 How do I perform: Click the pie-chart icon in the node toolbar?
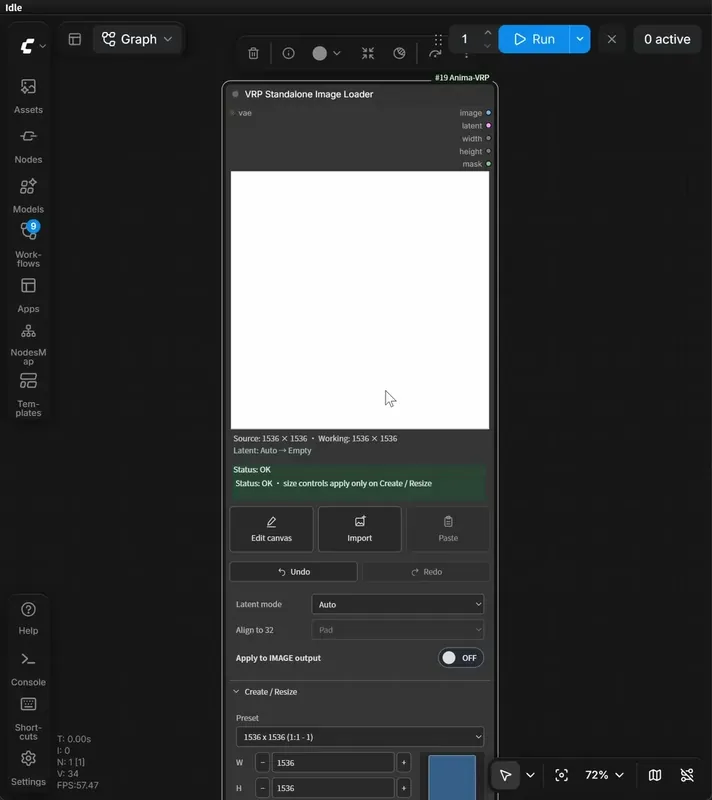(x=399, y=53)
